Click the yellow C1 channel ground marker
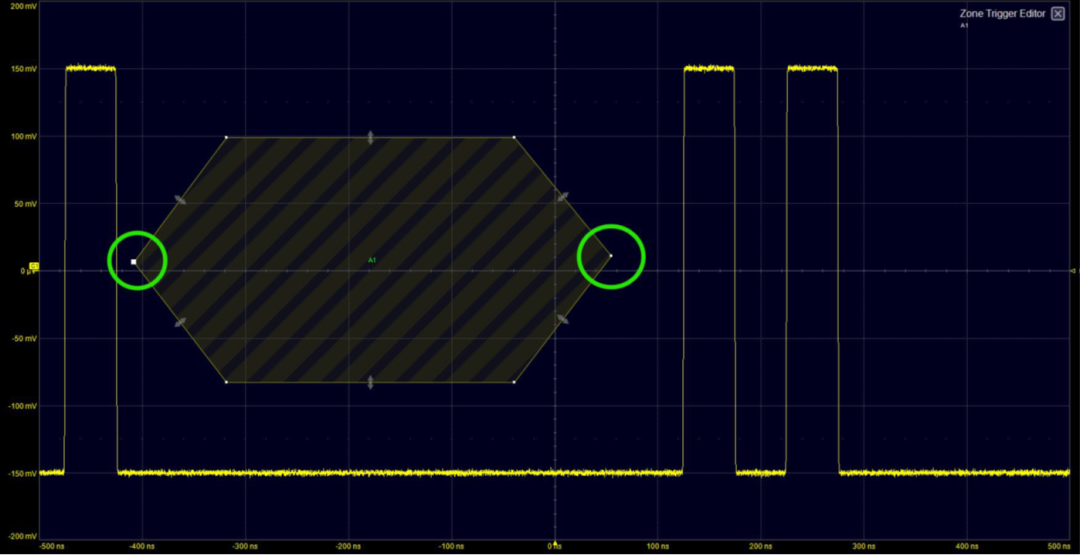Screen dimensions: 1080x555 point(34,266)
